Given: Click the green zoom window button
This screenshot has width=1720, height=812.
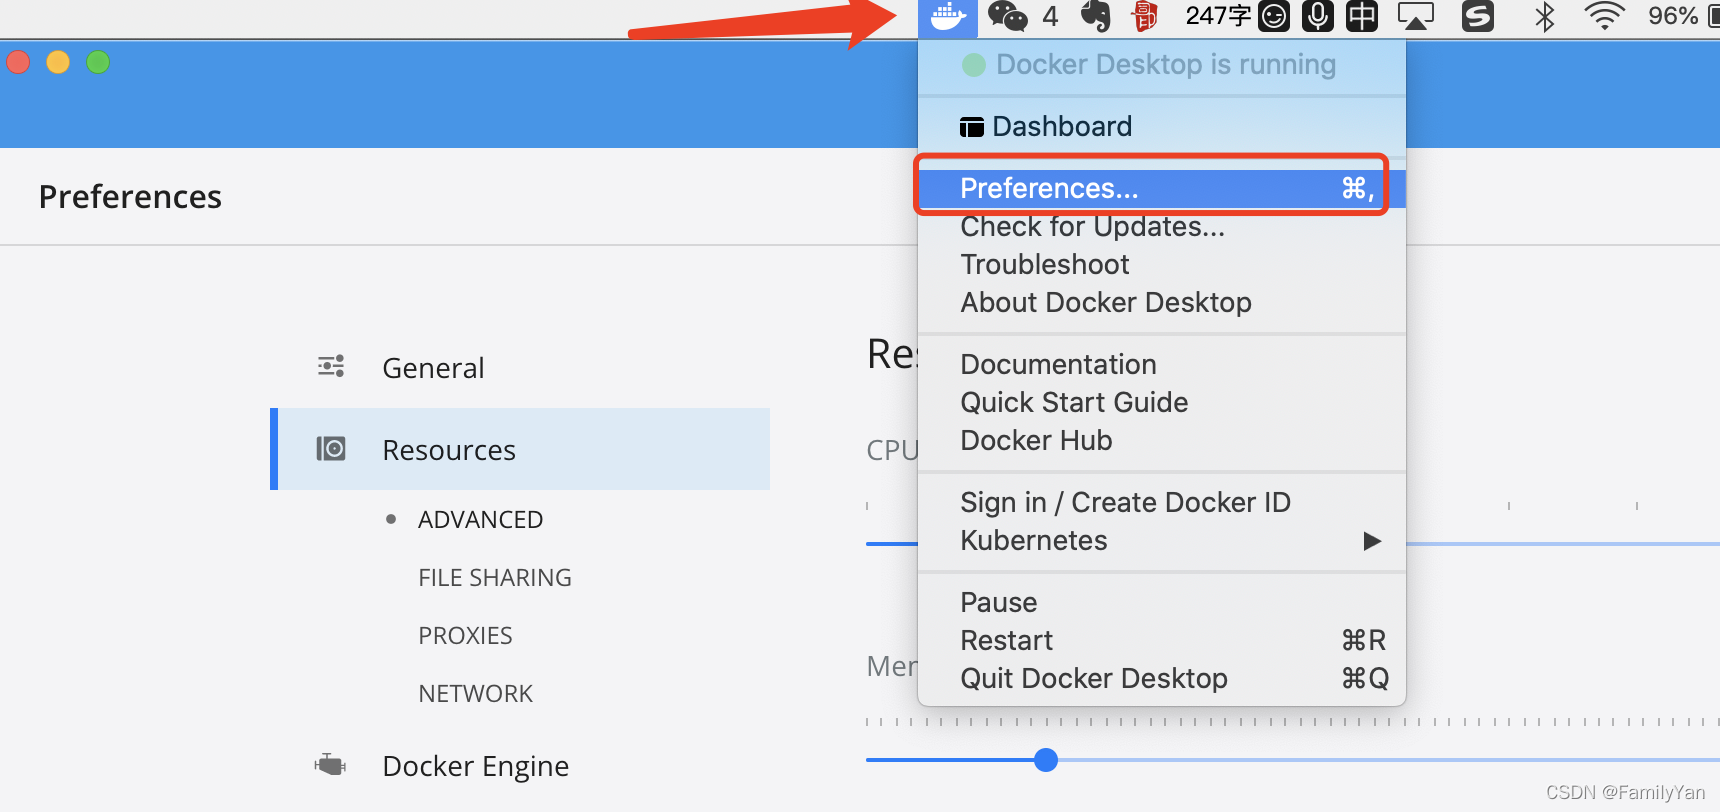Looking at the screenshot, I should click(x=98, y=62).
